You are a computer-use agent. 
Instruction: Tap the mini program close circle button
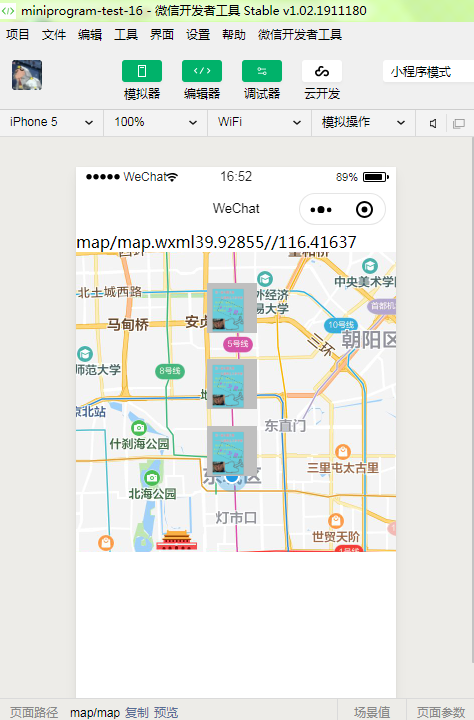pos(364,210)
